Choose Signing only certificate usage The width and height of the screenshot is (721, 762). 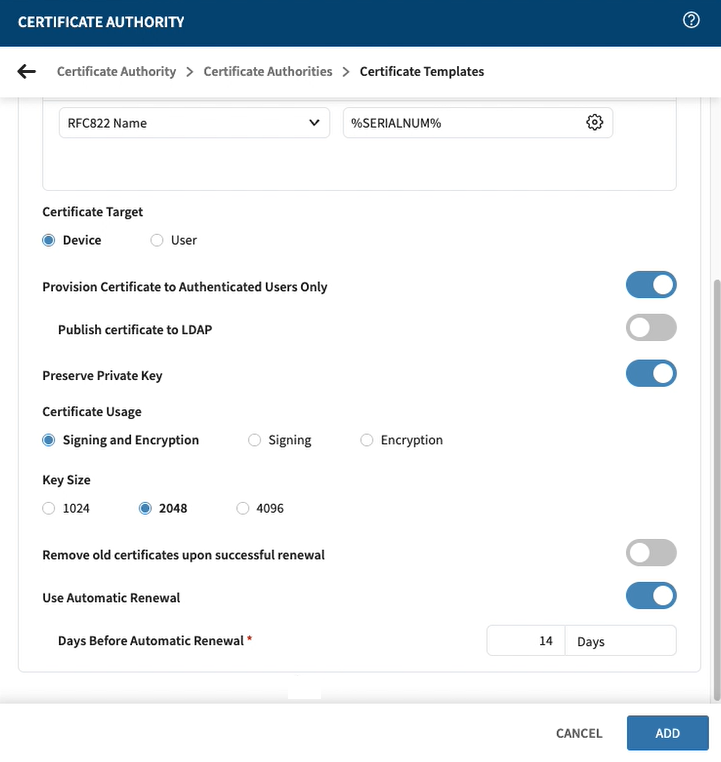(x=255, y=440)
